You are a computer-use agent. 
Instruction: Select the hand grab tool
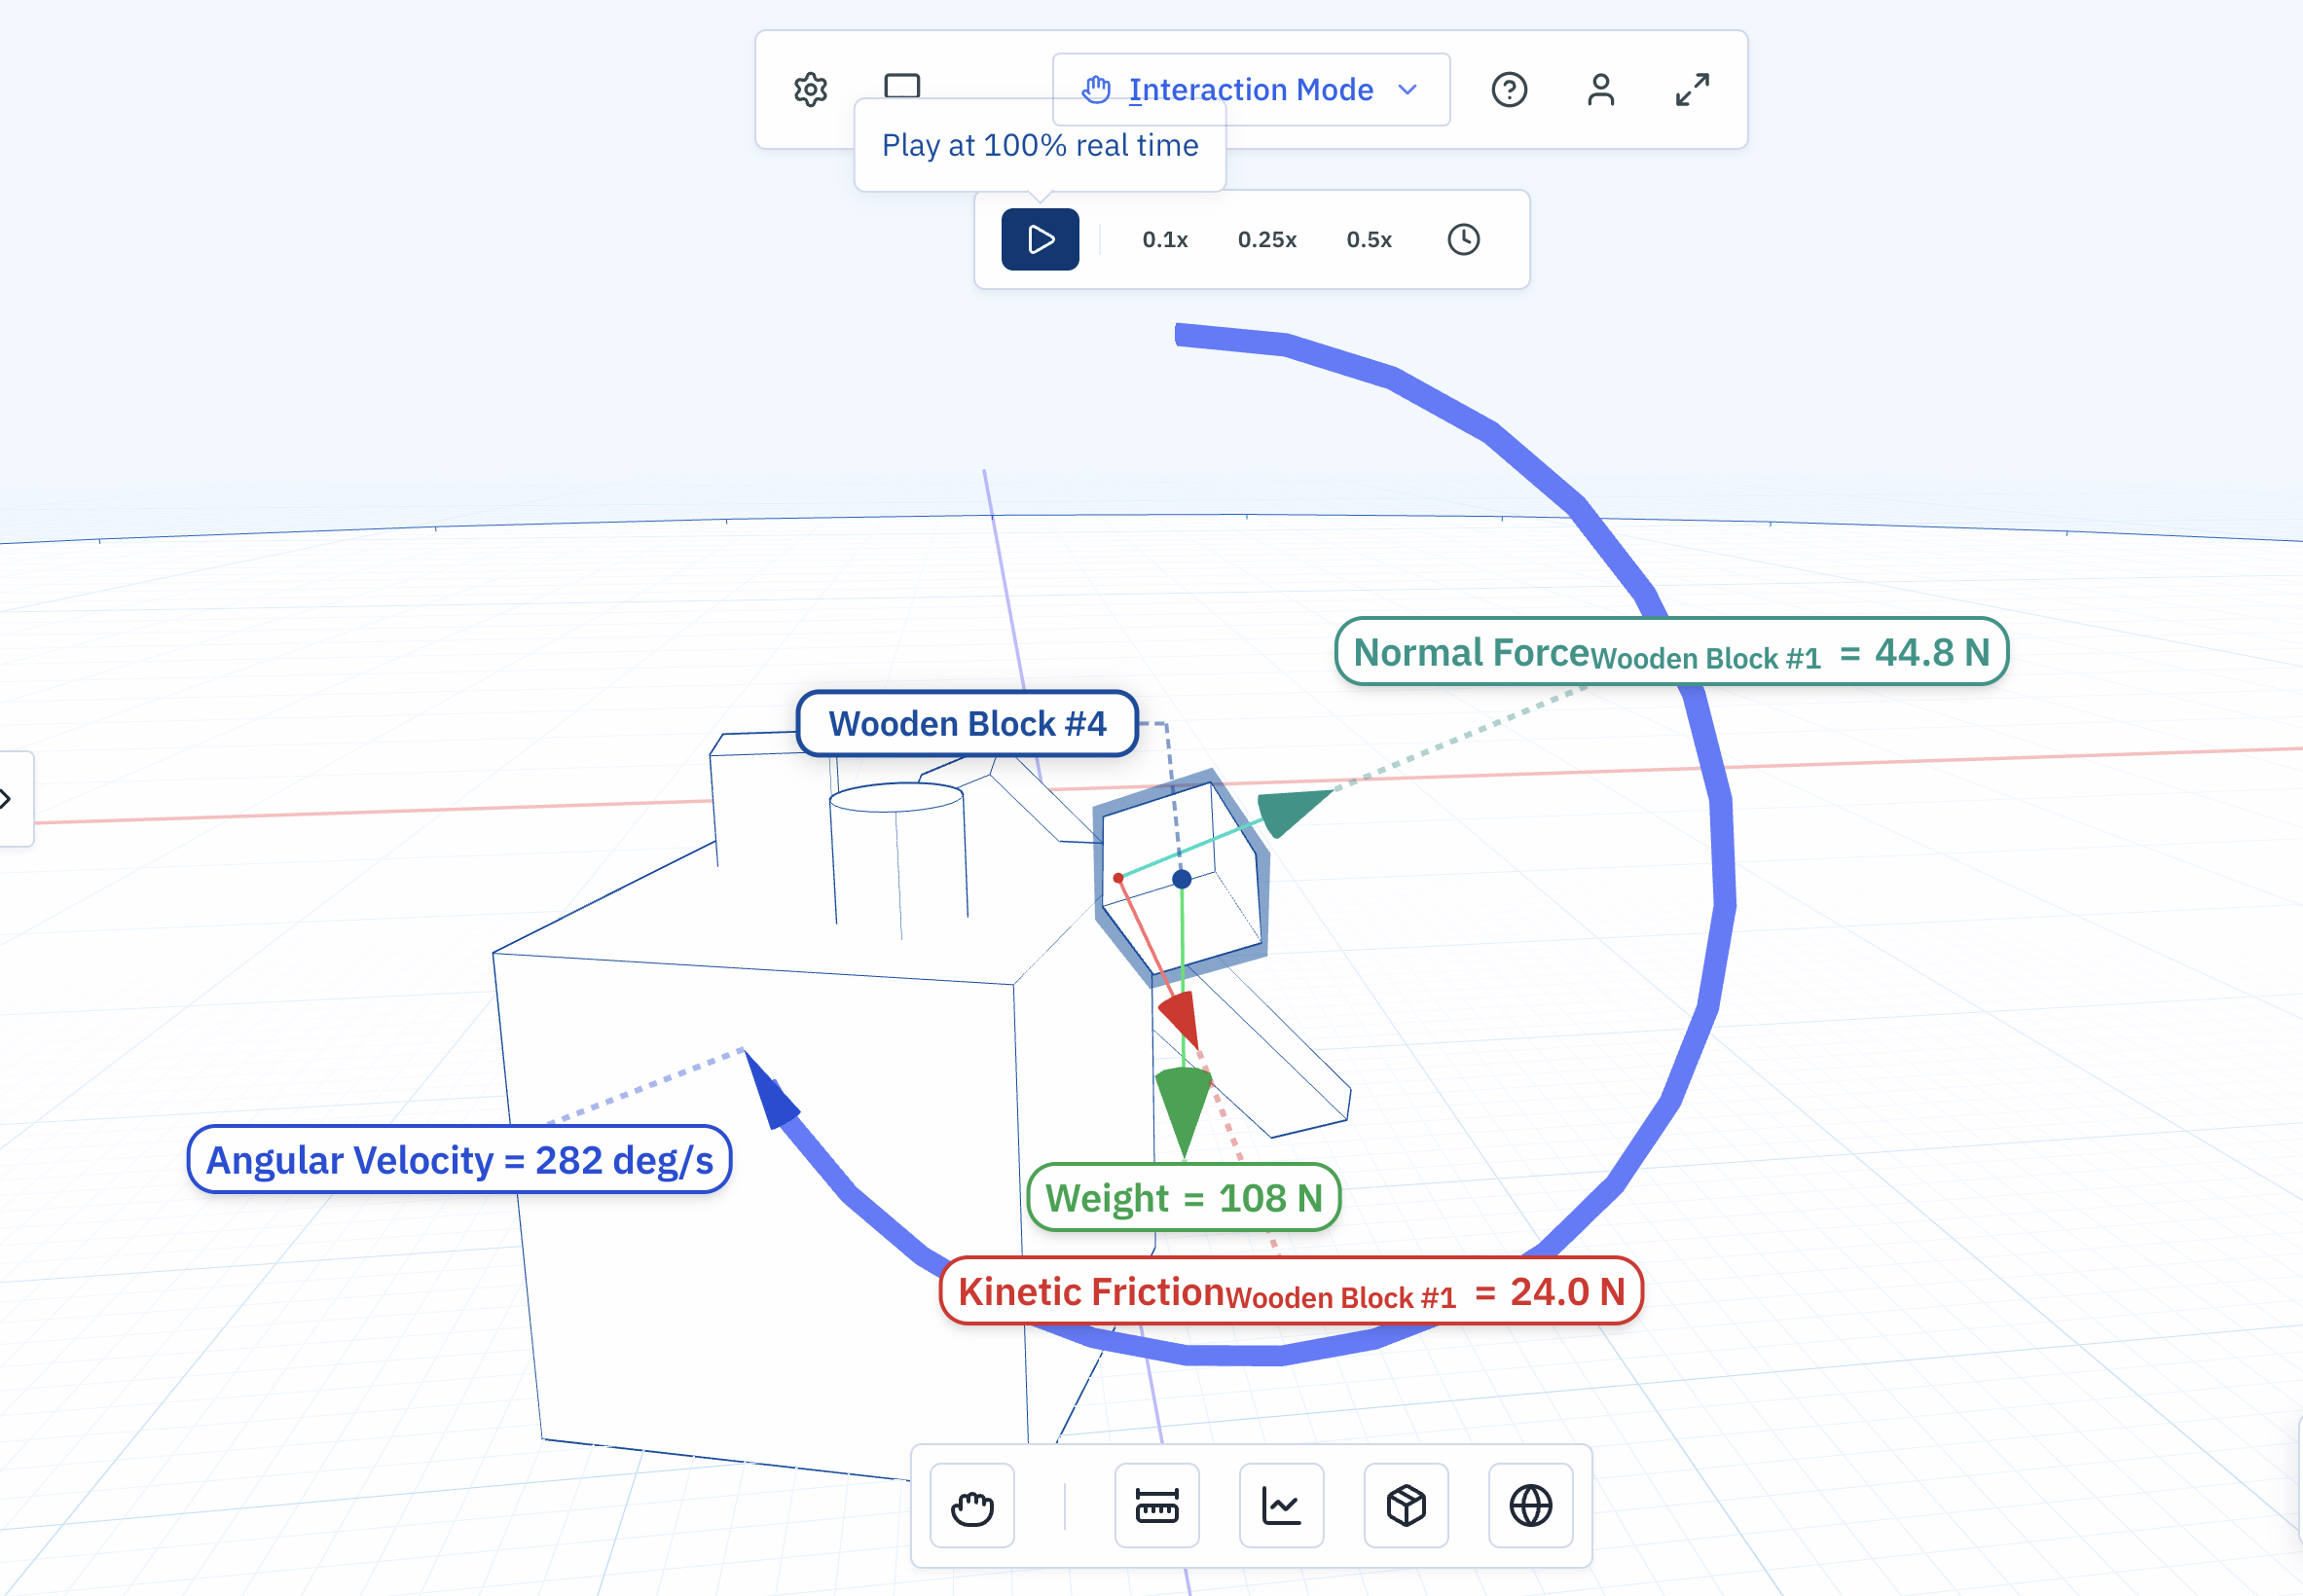coord(972,1506)
